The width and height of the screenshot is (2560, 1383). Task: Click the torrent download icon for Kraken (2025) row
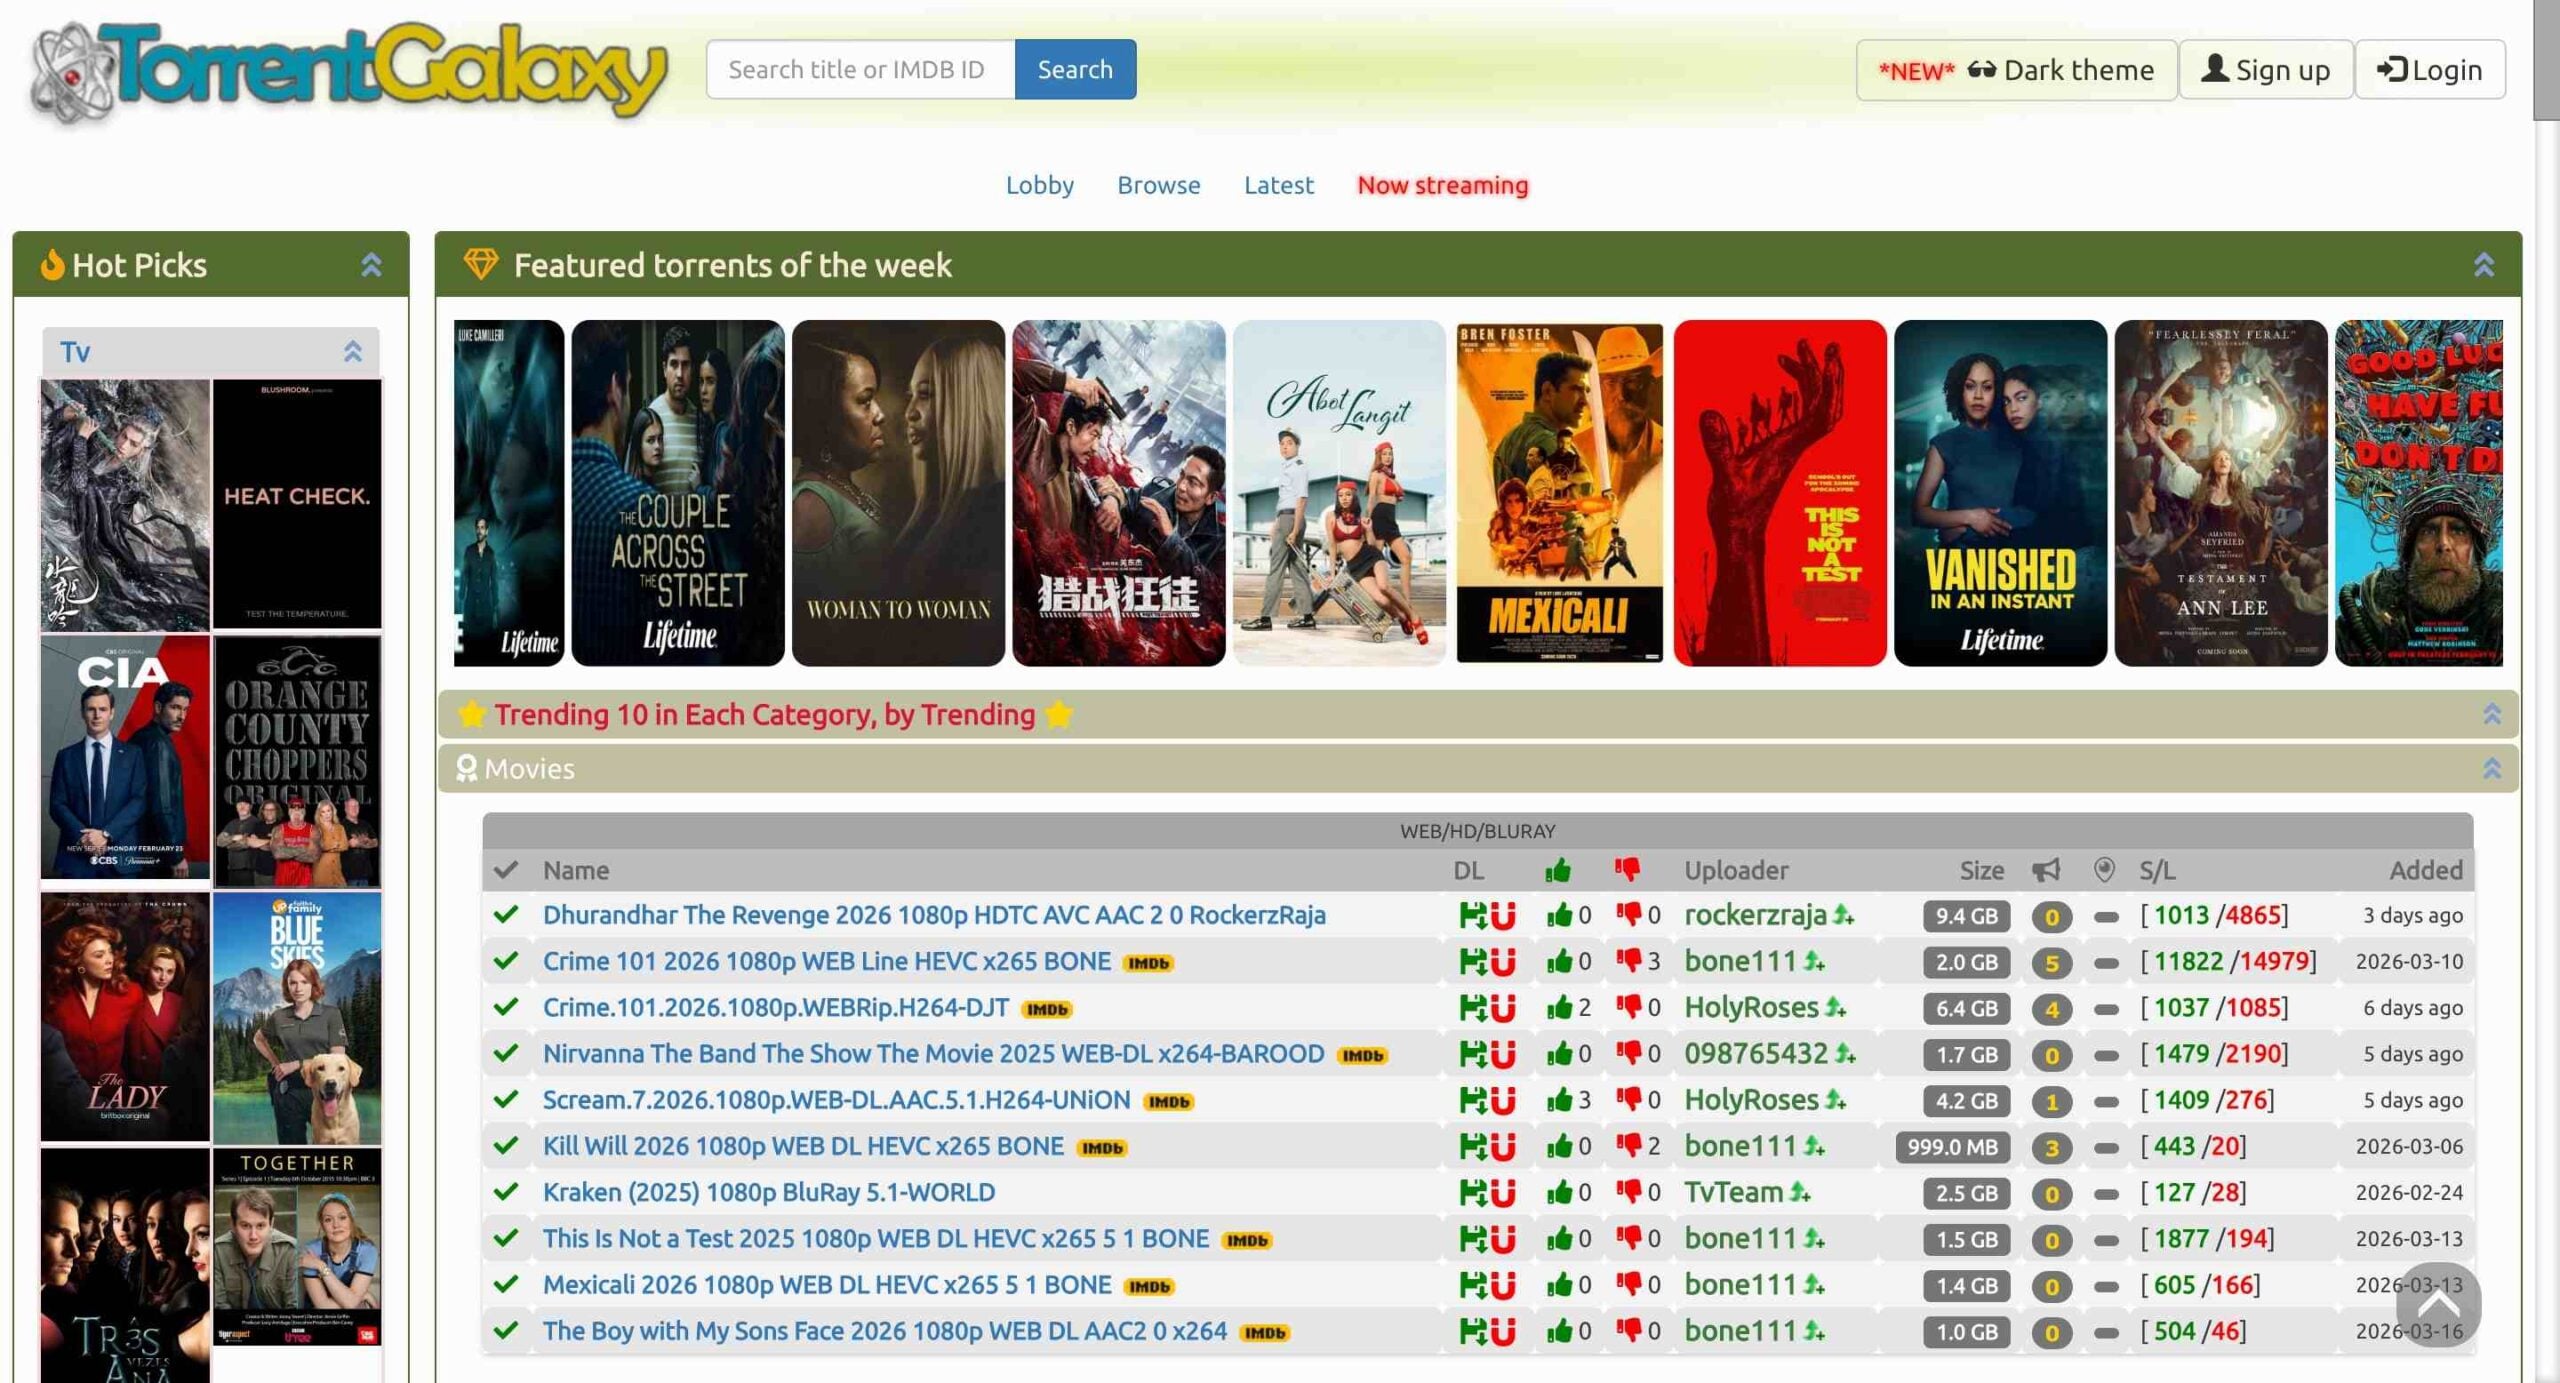pyautogui.click(x=1472, y=1192)
